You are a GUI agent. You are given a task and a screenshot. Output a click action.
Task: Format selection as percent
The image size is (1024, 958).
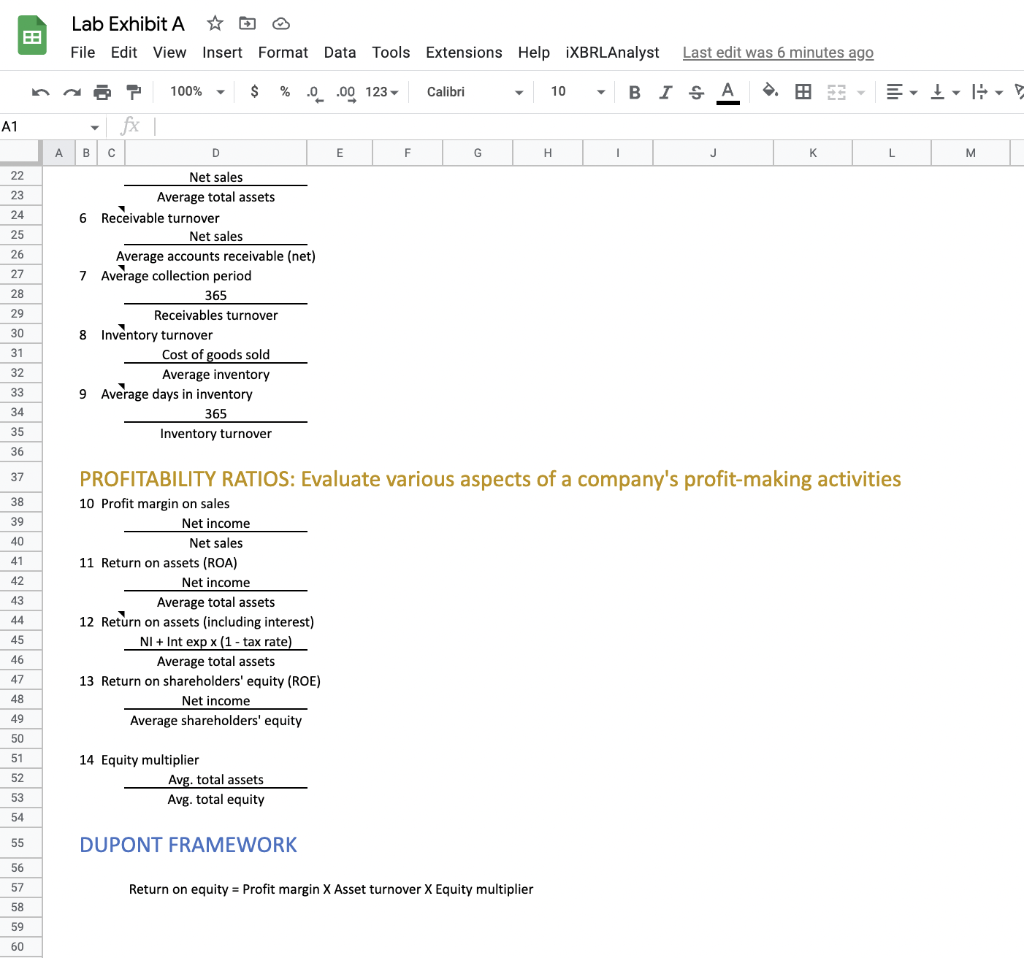[283, 91]
